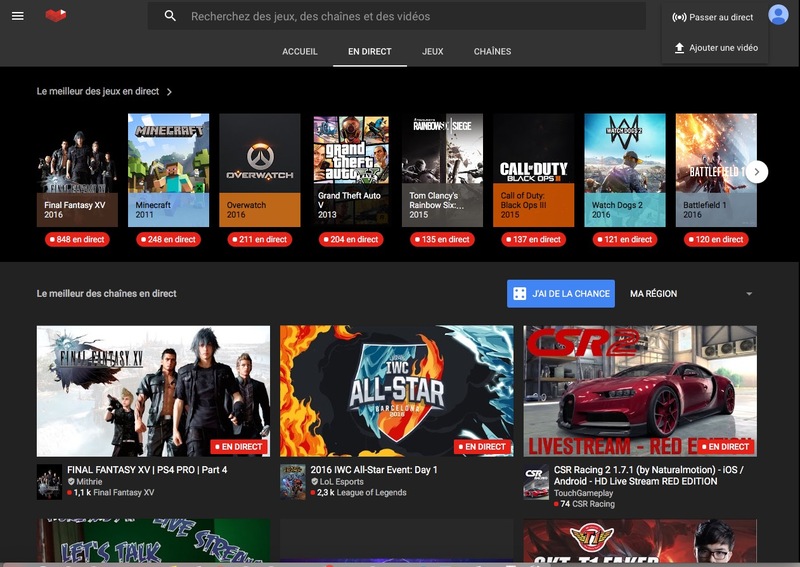The height and width of the screenshot is (567, 800).
Task: Open the Overwatch game card
Action: click(x=260, y=170)
